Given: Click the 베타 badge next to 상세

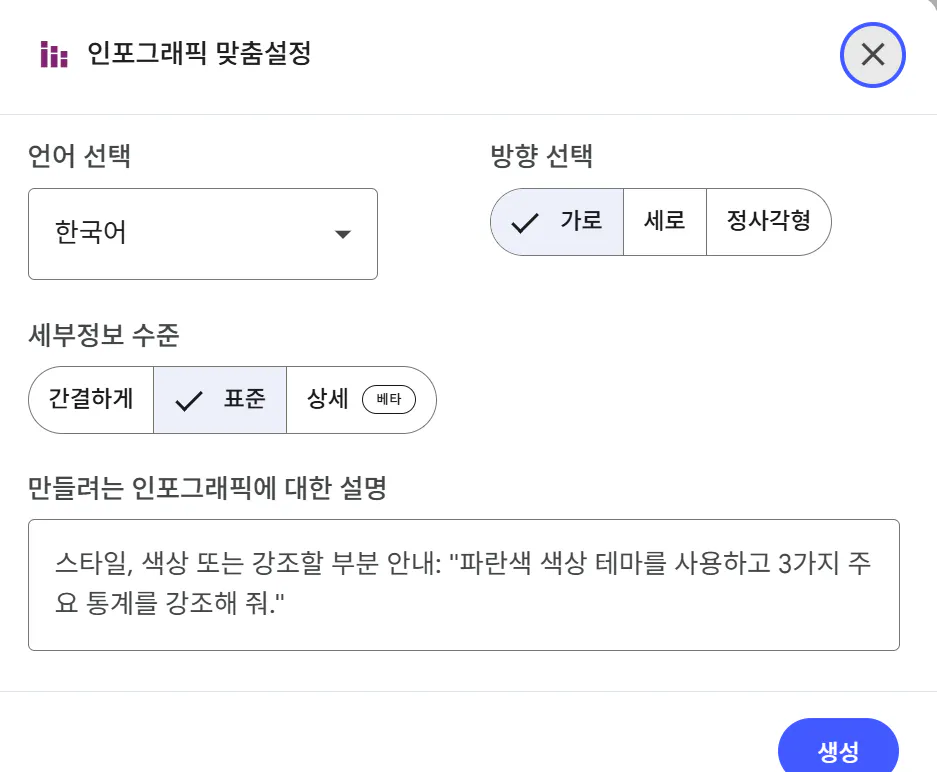Looking at the screenshot, I should pos(388,400).
